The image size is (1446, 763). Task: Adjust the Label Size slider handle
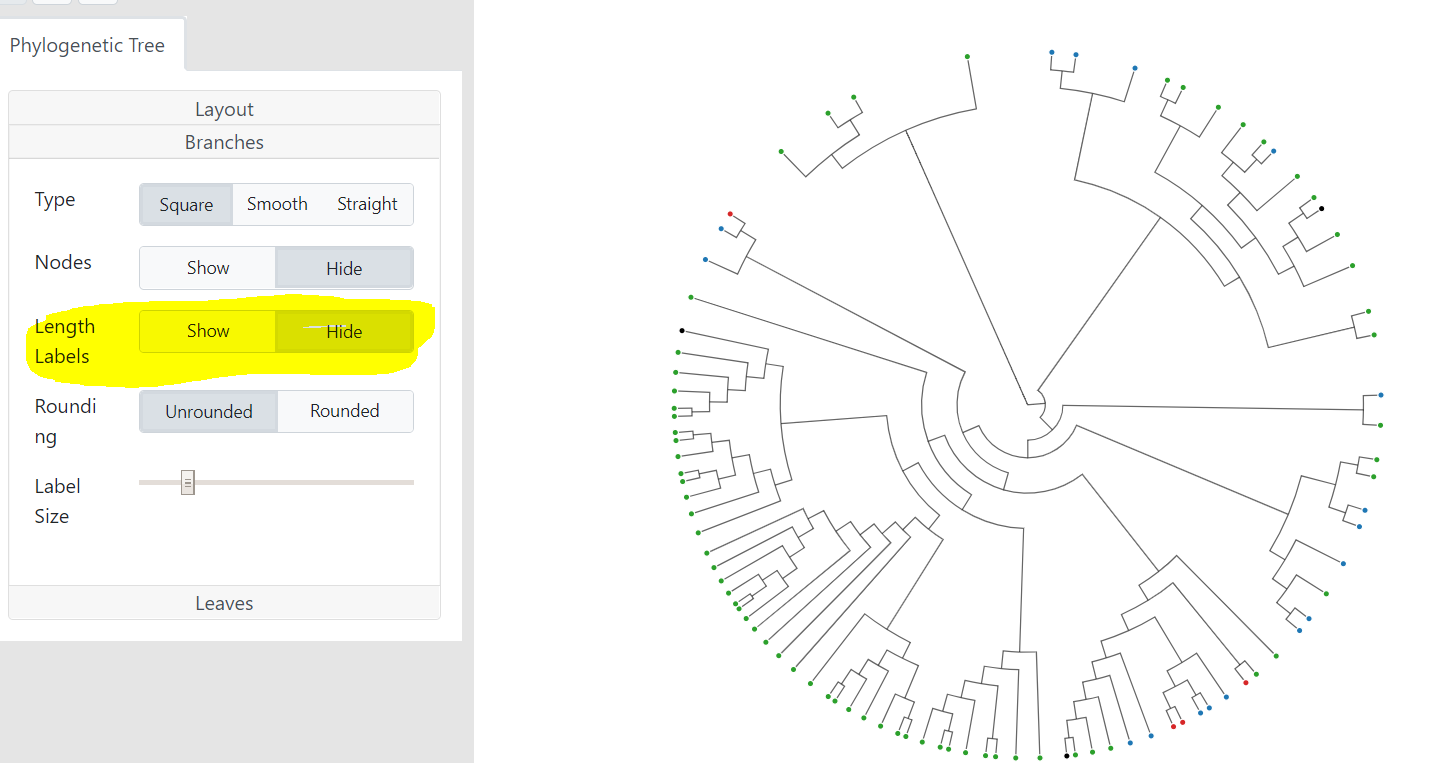(187, 483)
